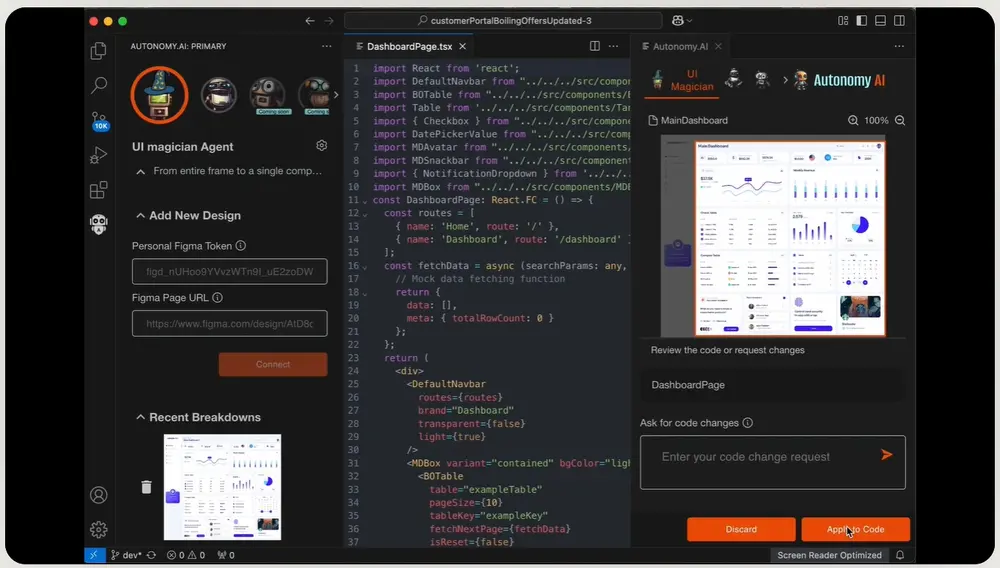This screenshot has height=568, width=1000.
Task: Collapse the Add New Design section
Action: coord(140,215)
